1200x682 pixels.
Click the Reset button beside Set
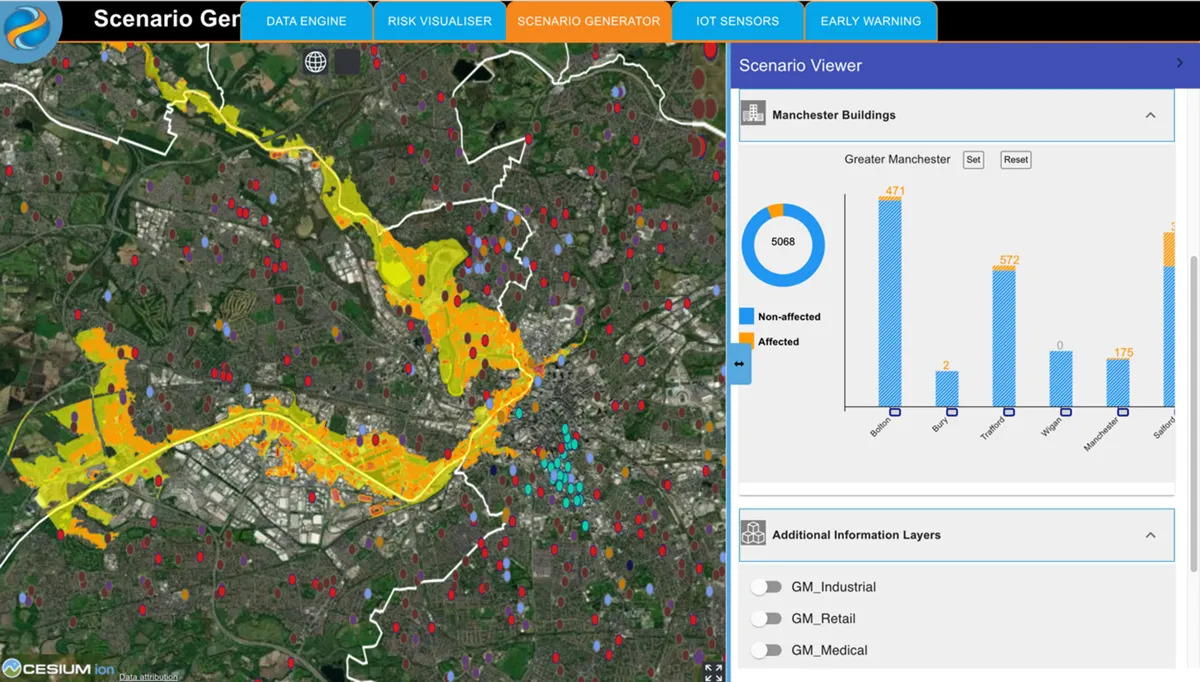[x=1015, y=160]
